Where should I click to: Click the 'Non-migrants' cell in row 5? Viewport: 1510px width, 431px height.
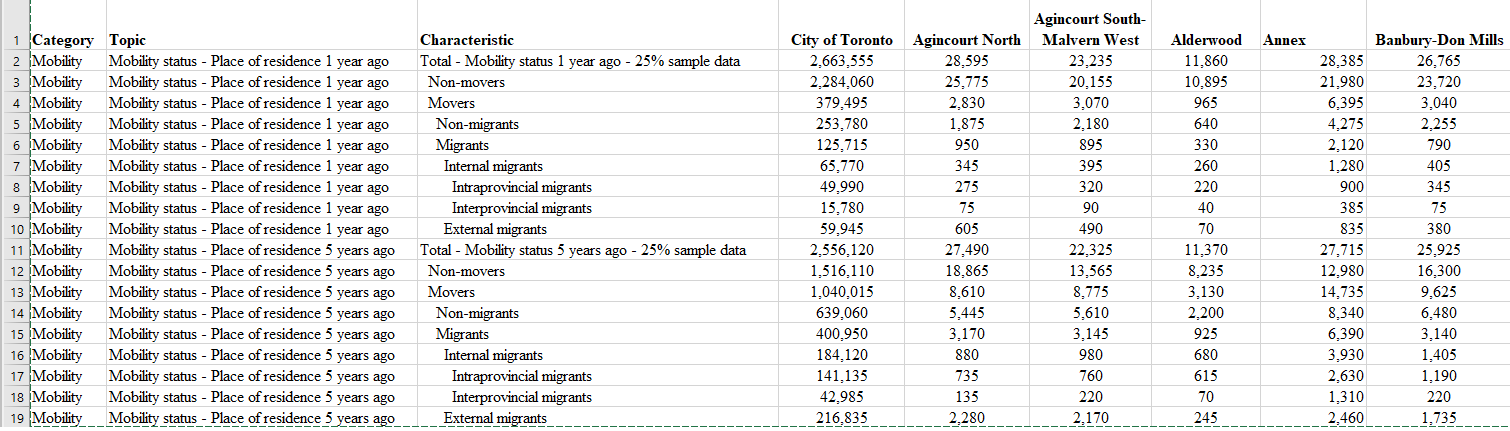coord(597,124)
